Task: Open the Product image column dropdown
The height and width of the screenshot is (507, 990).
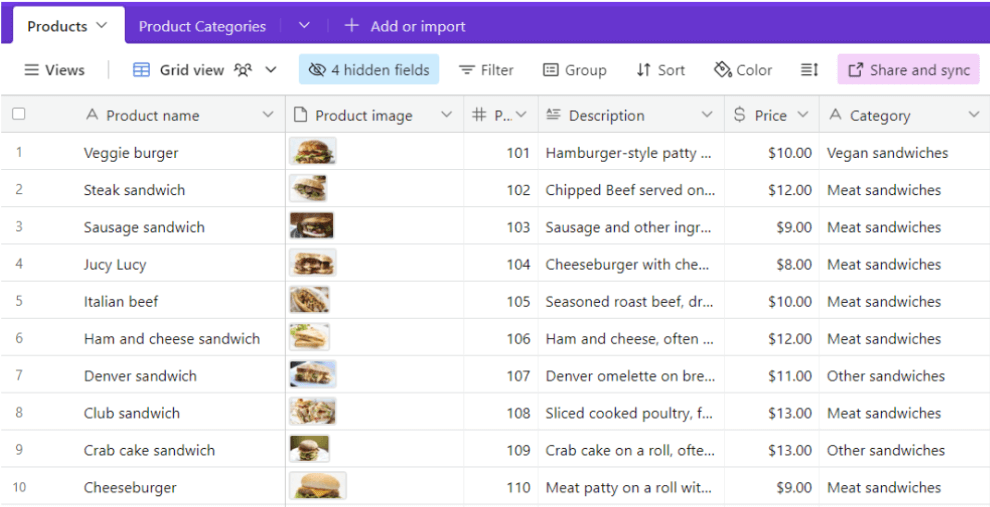Action: pos(446,115)
